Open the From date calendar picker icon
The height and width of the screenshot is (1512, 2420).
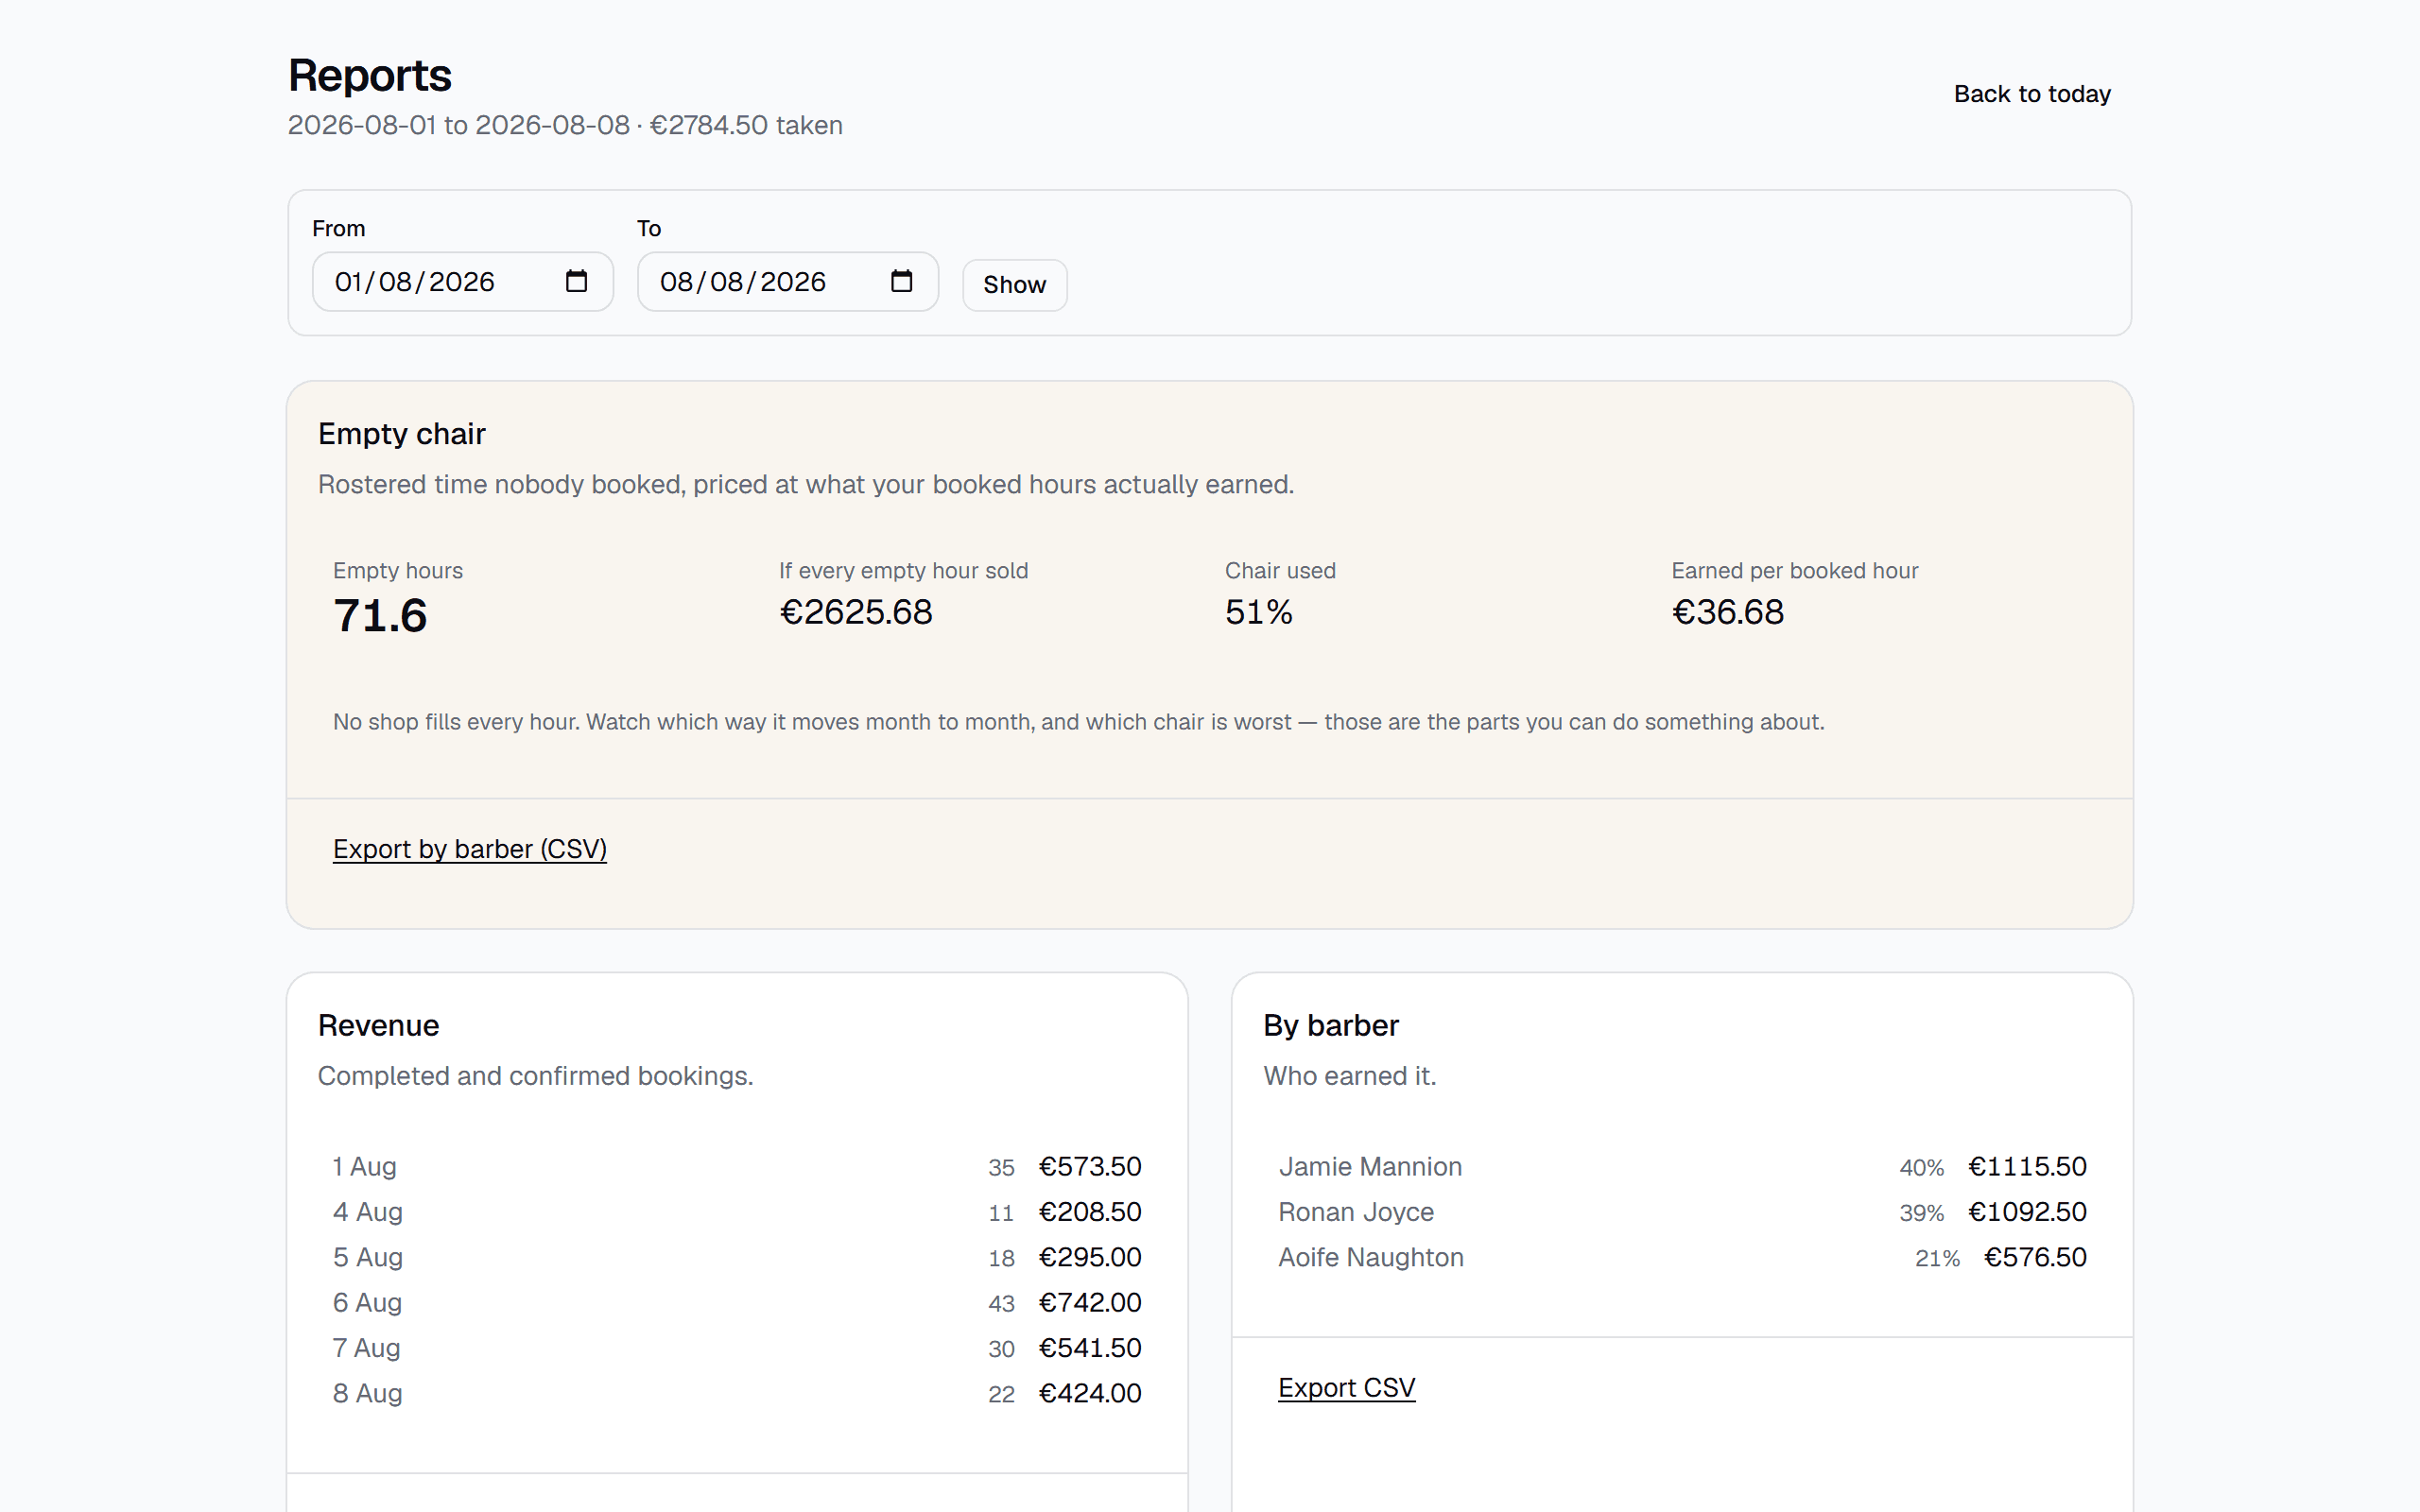(576, 281)
